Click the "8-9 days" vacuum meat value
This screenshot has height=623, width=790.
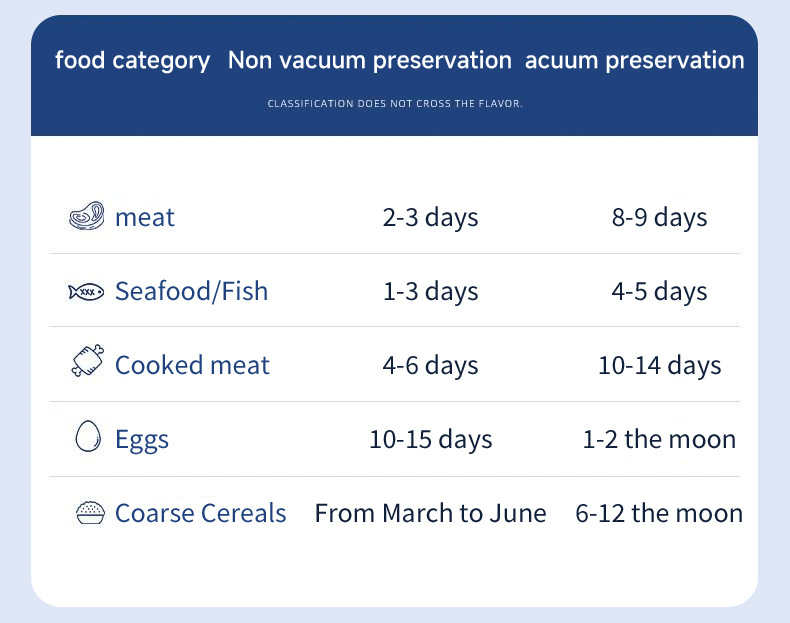click(x=659, y=217)
